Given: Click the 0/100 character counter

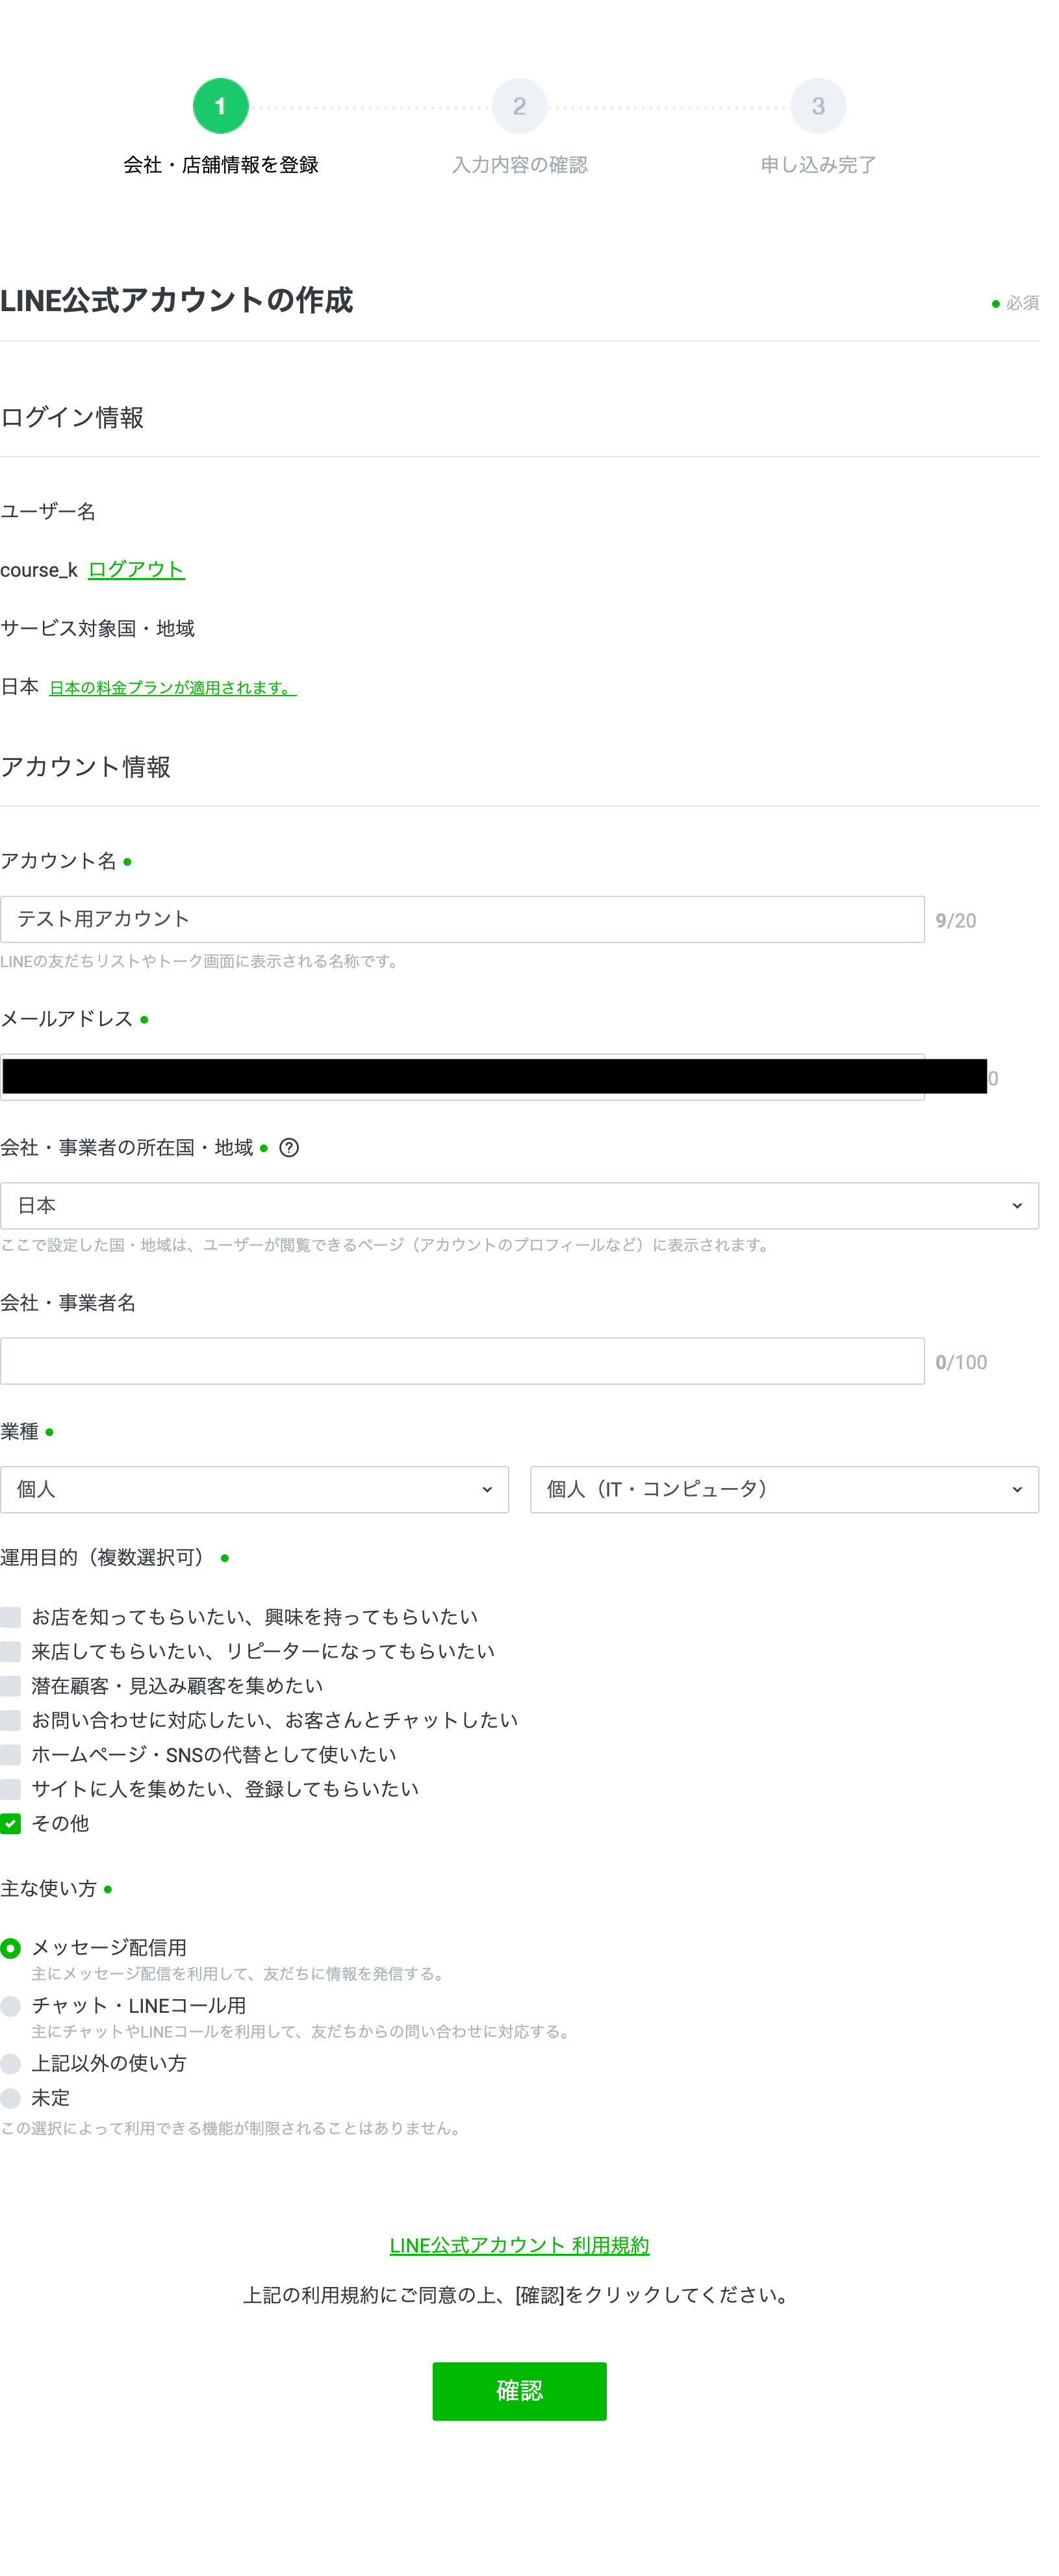Looking at the screenshot, I should [x=961, y=1363].
